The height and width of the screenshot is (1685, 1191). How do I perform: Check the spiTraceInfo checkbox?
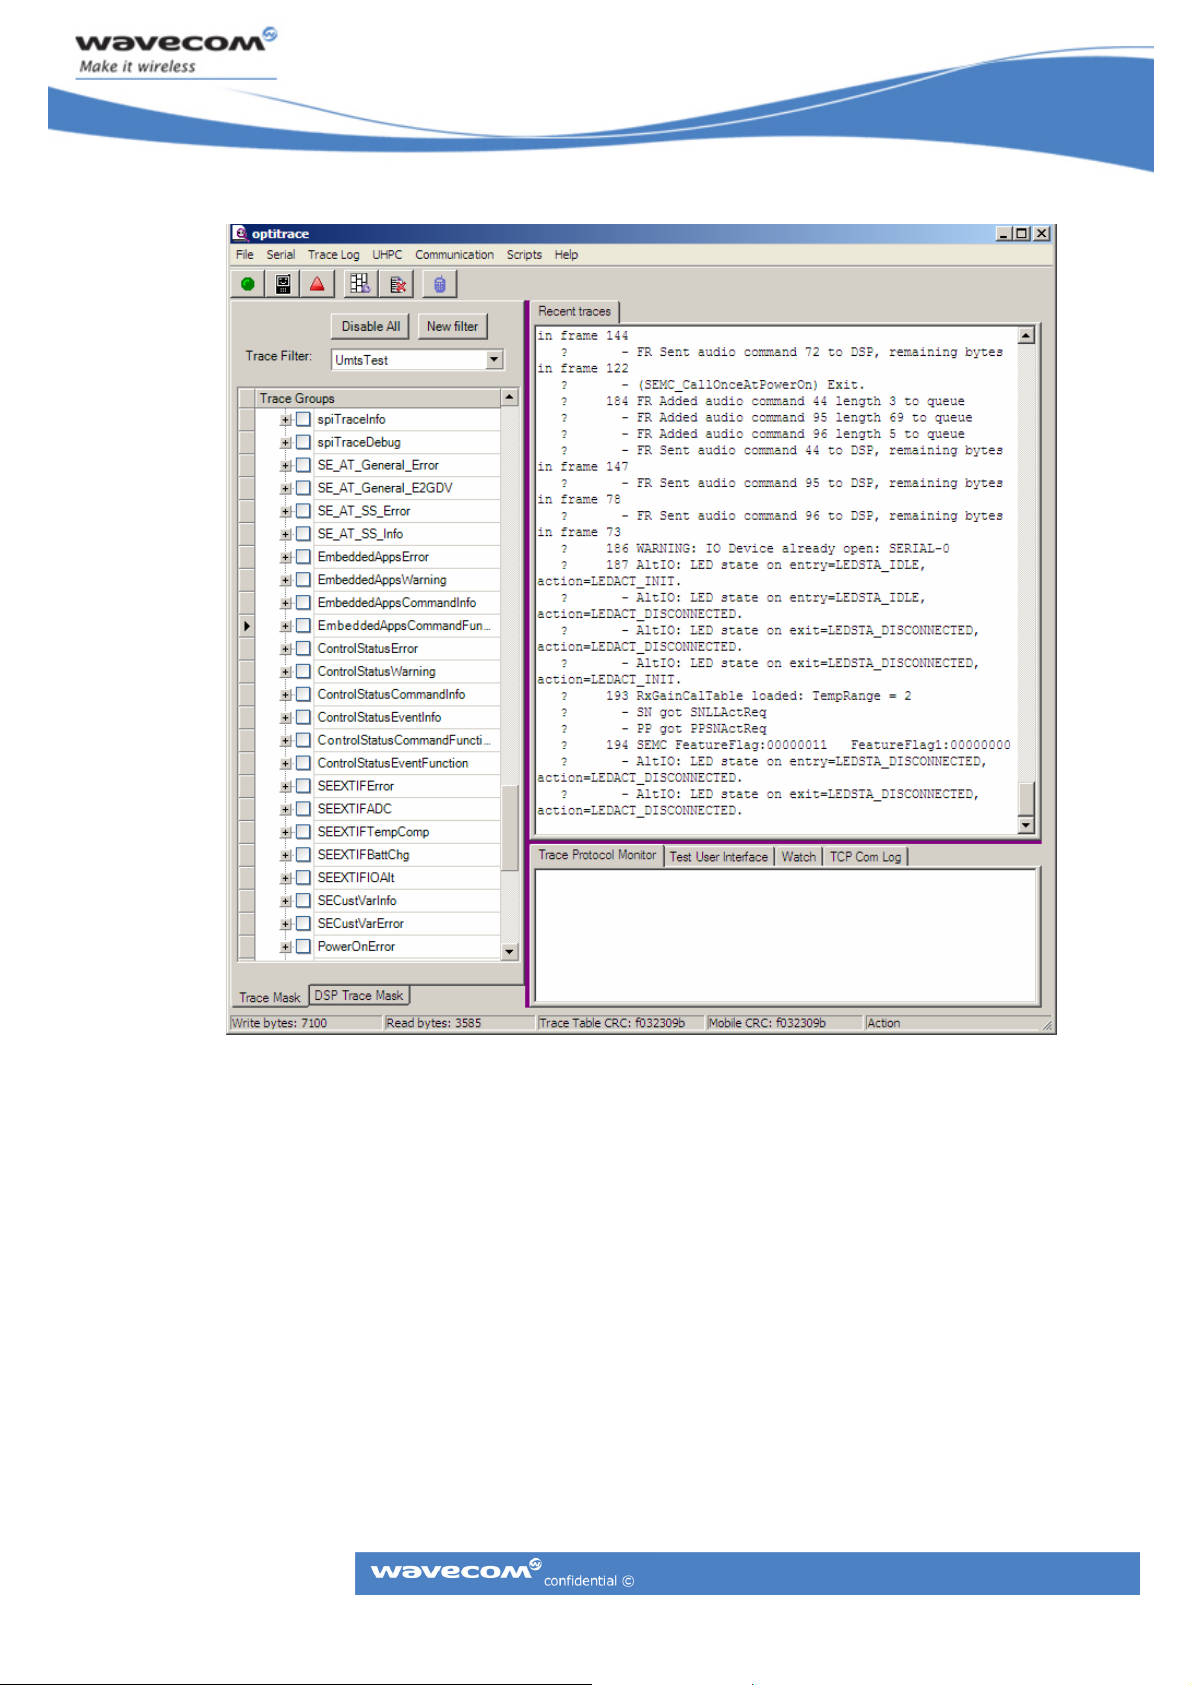pyautogui.click(x=303, y=419)
